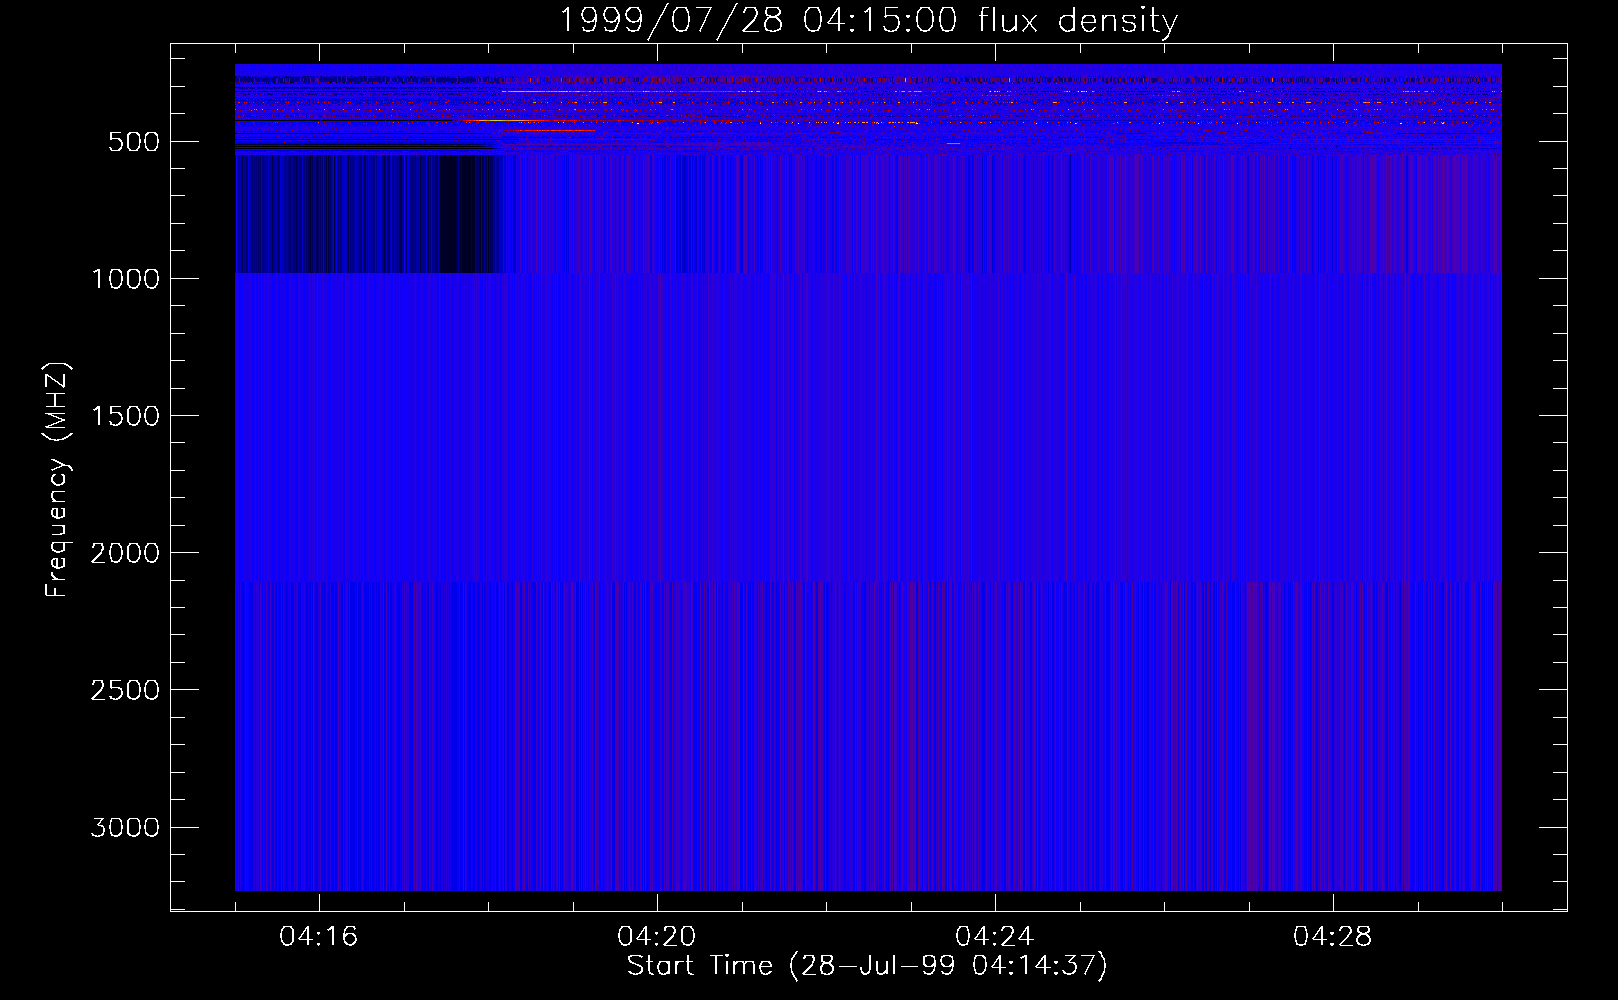Click the 3000 frequency tick label
Viewport: 1618px width, 1000px height.
point(125,827)
